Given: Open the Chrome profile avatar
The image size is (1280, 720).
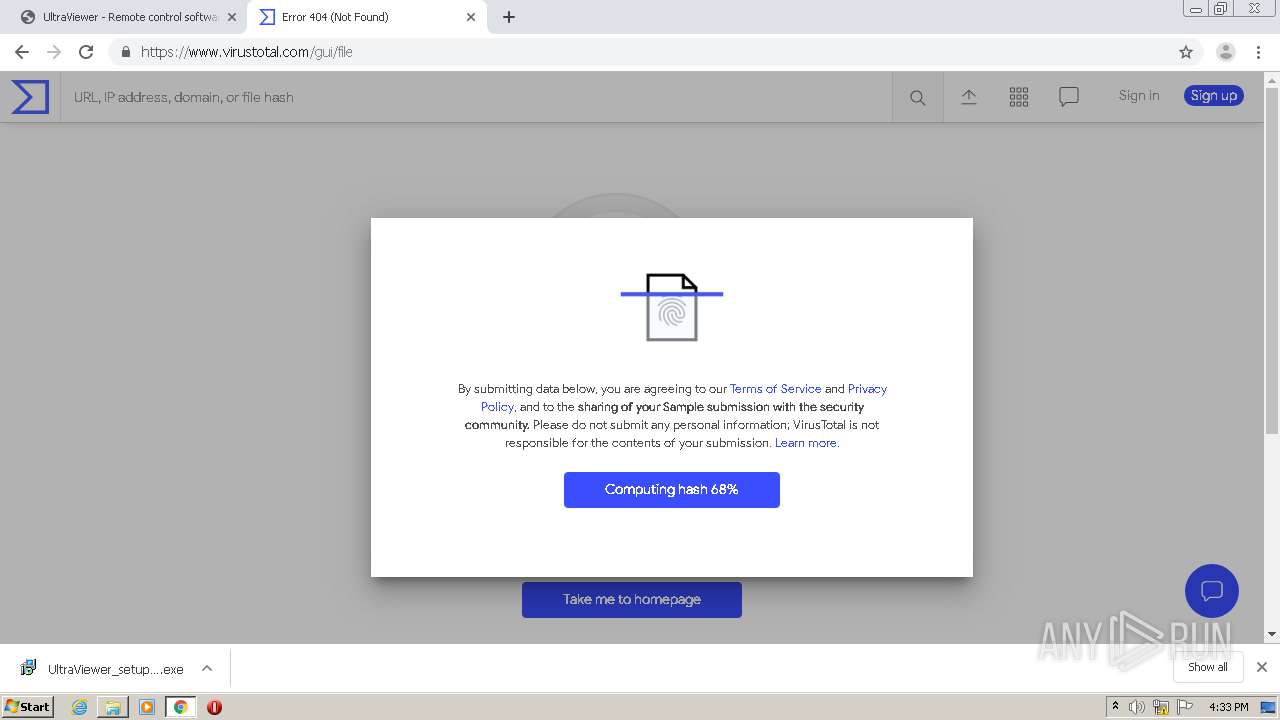Looking at the screenshot, I should (x=1226, y=52).
